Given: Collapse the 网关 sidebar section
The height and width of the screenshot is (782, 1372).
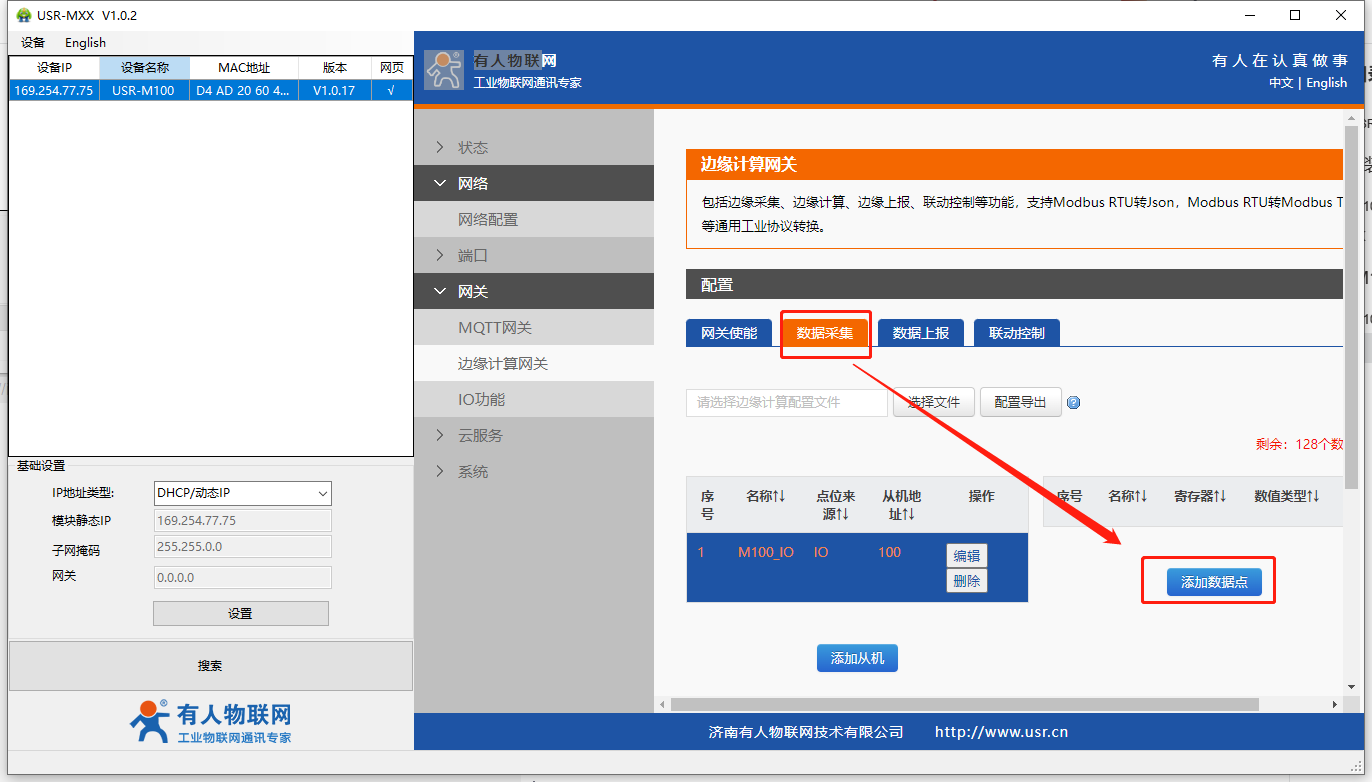Looking at the screenshot, I should [534, 291].
